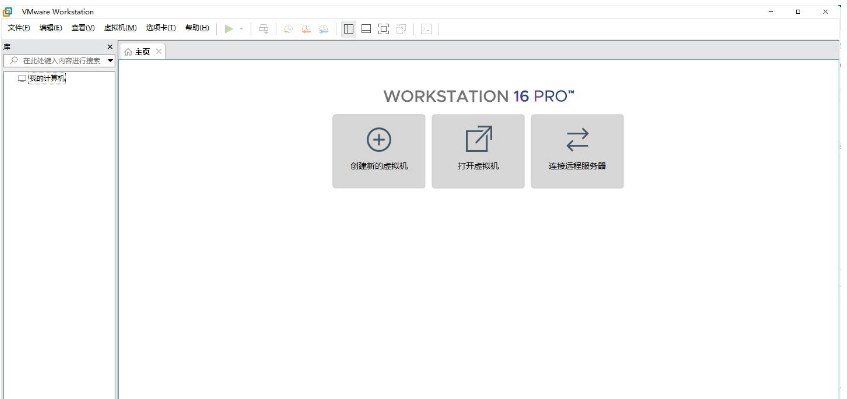
Task: Expand the library search dropdown arrow
Action: click(110, 60)
